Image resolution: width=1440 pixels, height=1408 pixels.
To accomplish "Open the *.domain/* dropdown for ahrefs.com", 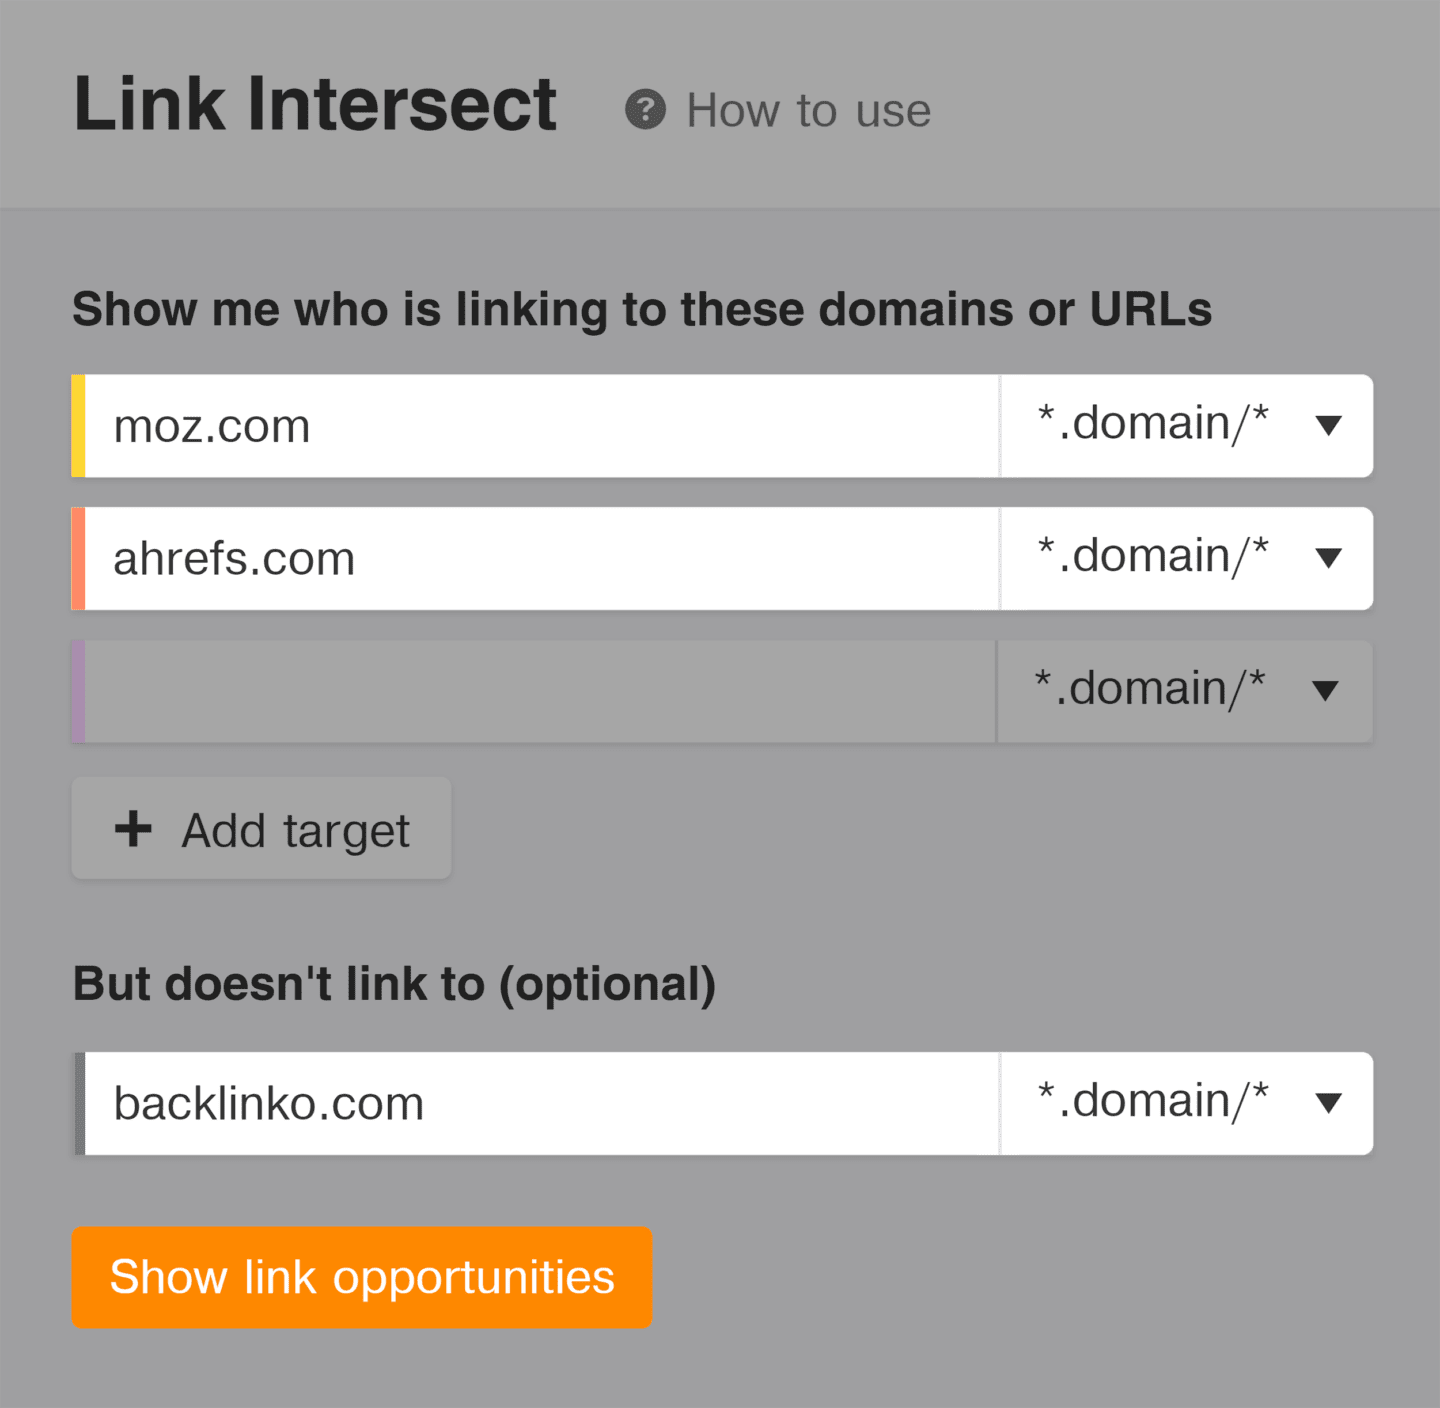I will [x=1185, y=558].
